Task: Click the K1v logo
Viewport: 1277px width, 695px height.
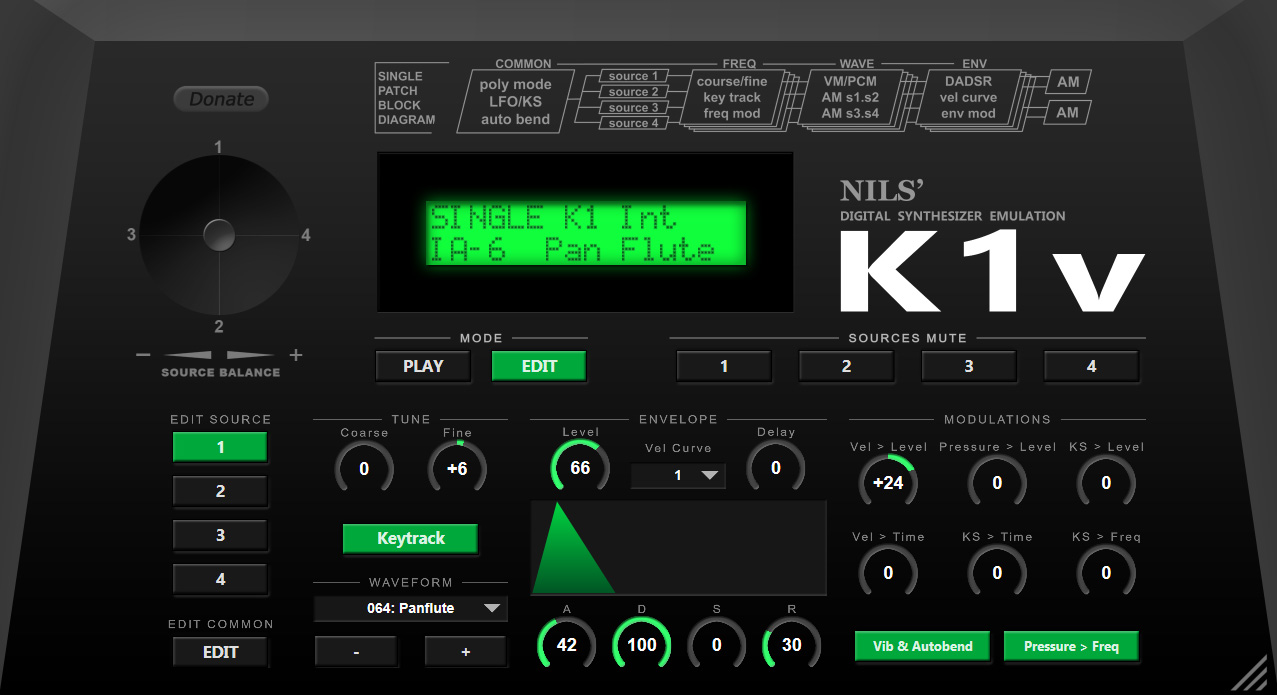Action: tap(991, 270)
